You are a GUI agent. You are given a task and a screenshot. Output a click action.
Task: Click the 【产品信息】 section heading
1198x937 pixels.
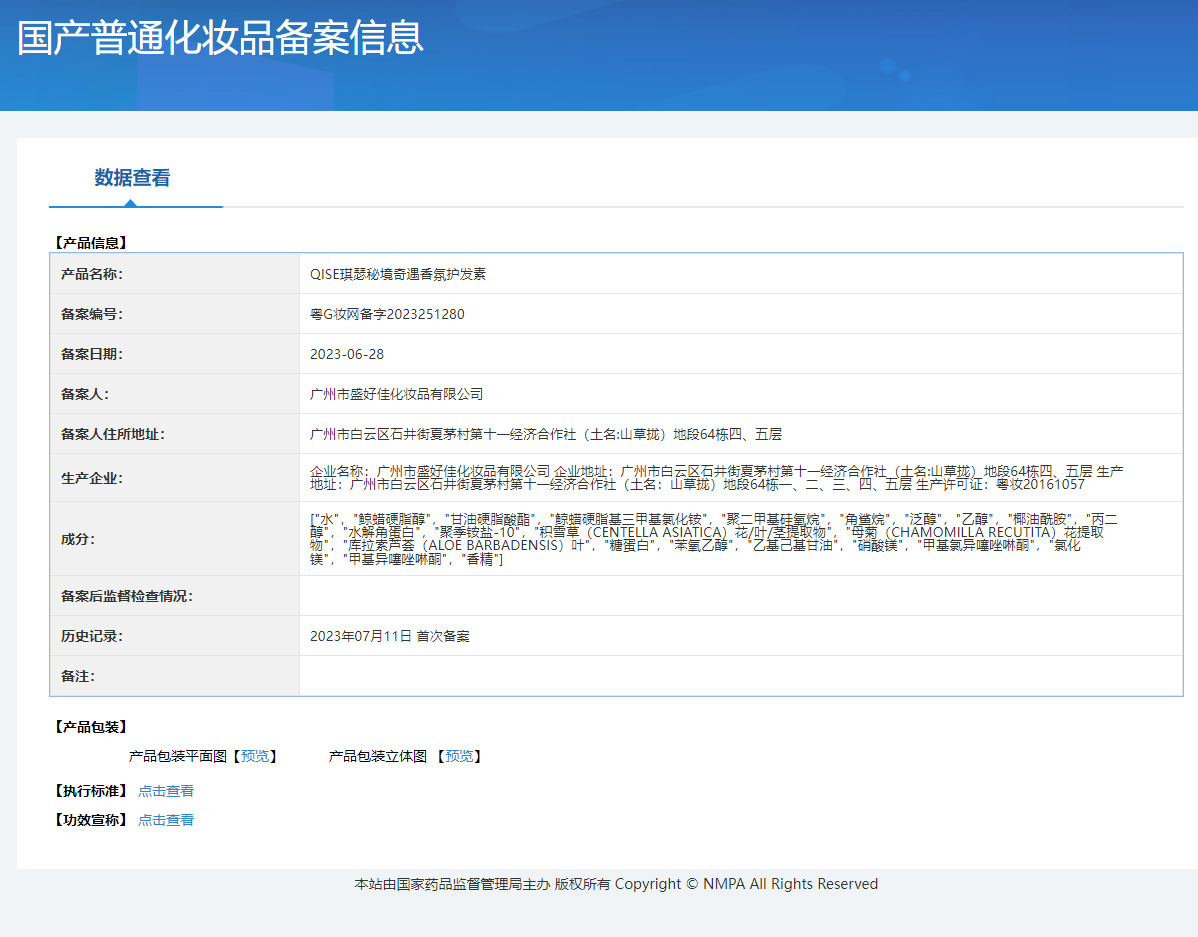click(x=90, y=242)
